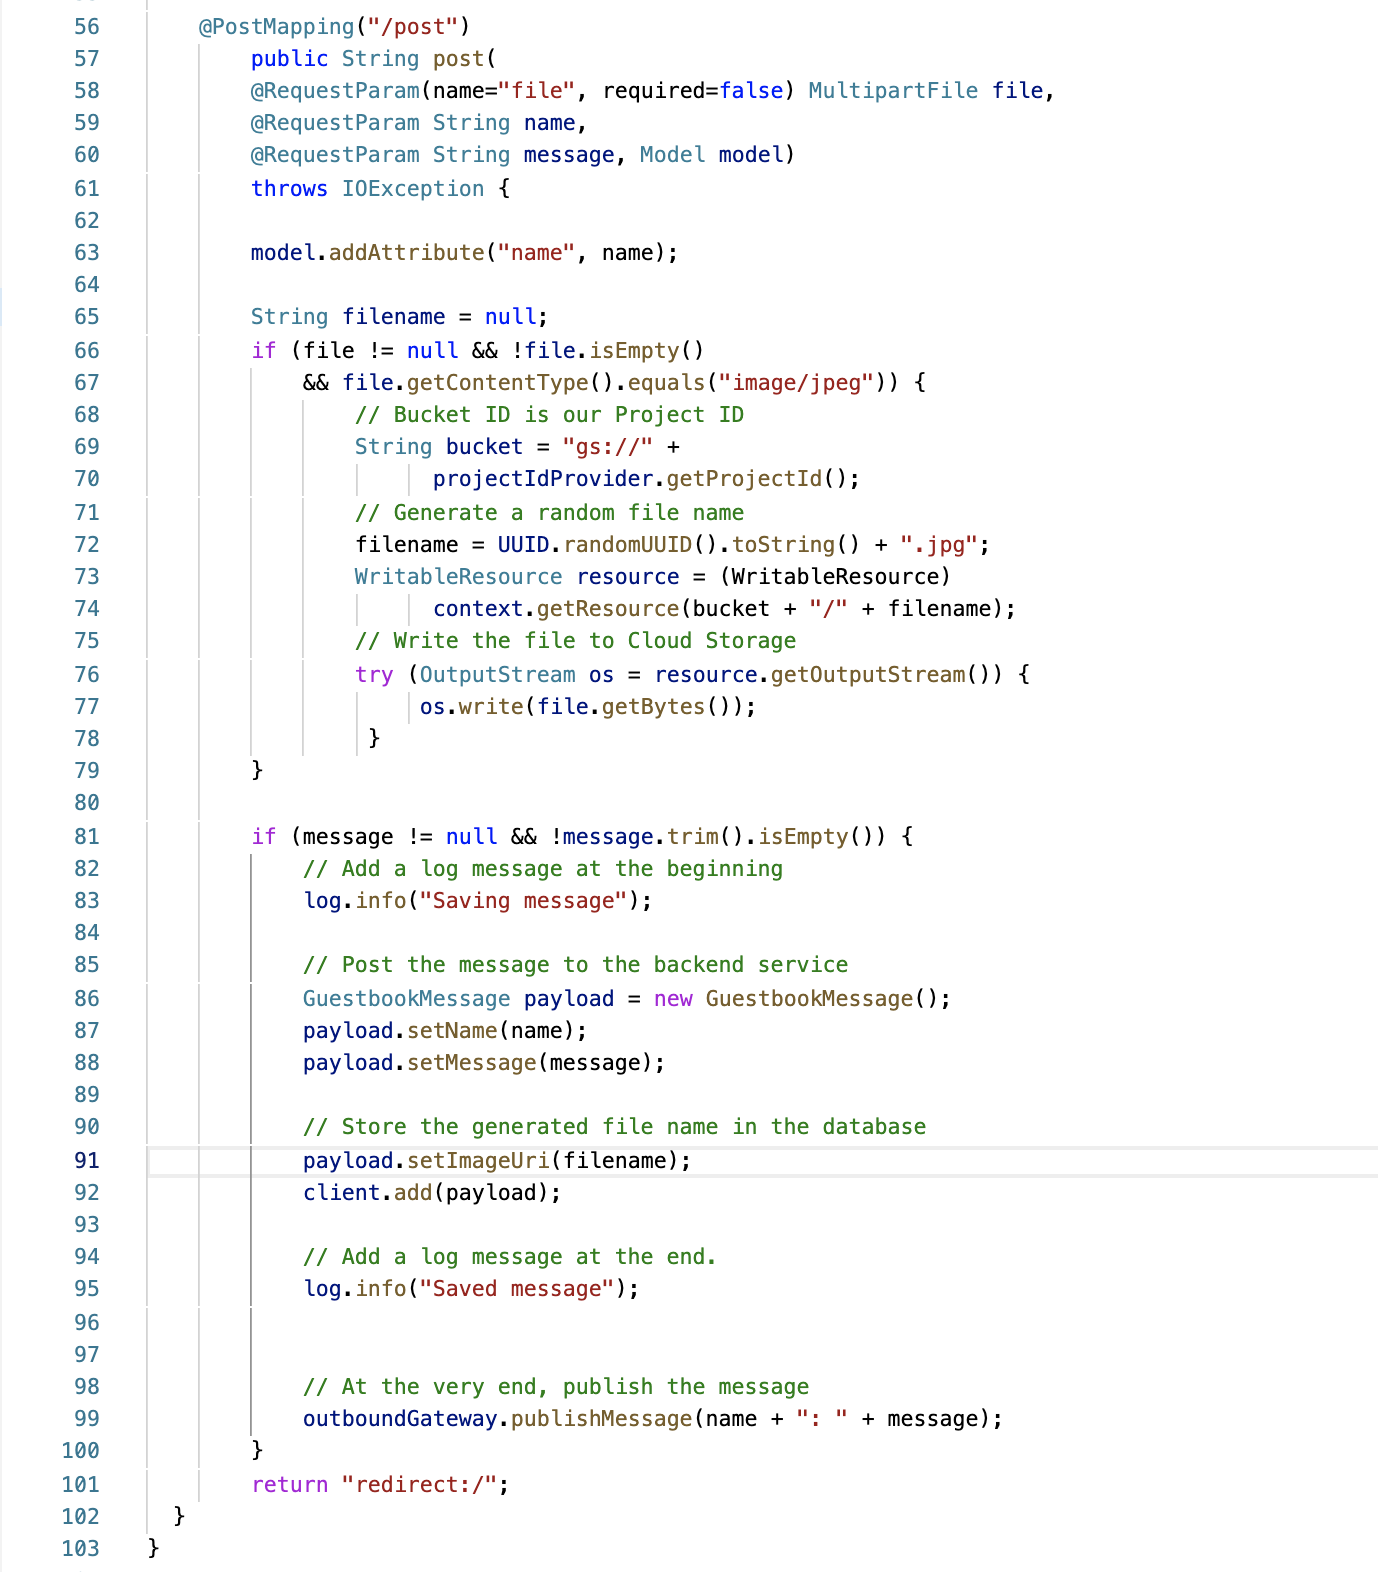Viewport: 1378px width, 1572px height.
Task: Click the "image/jpeg" string literal
Action: [x=797, y=382]
